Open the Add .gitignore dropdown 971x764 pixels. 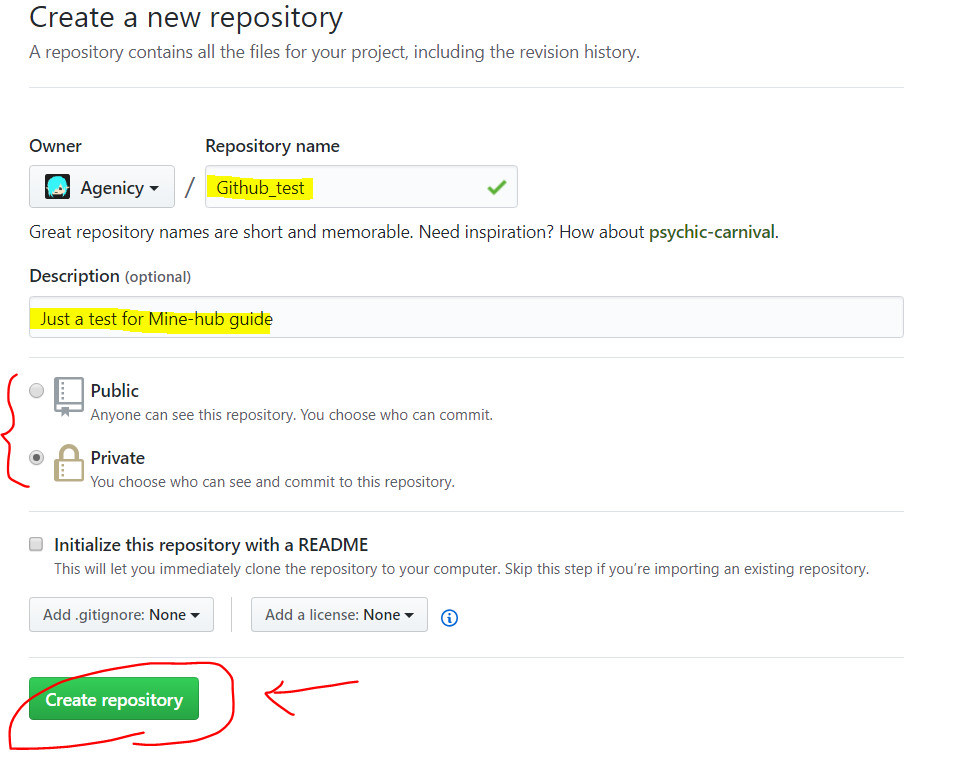click(121, 614)
